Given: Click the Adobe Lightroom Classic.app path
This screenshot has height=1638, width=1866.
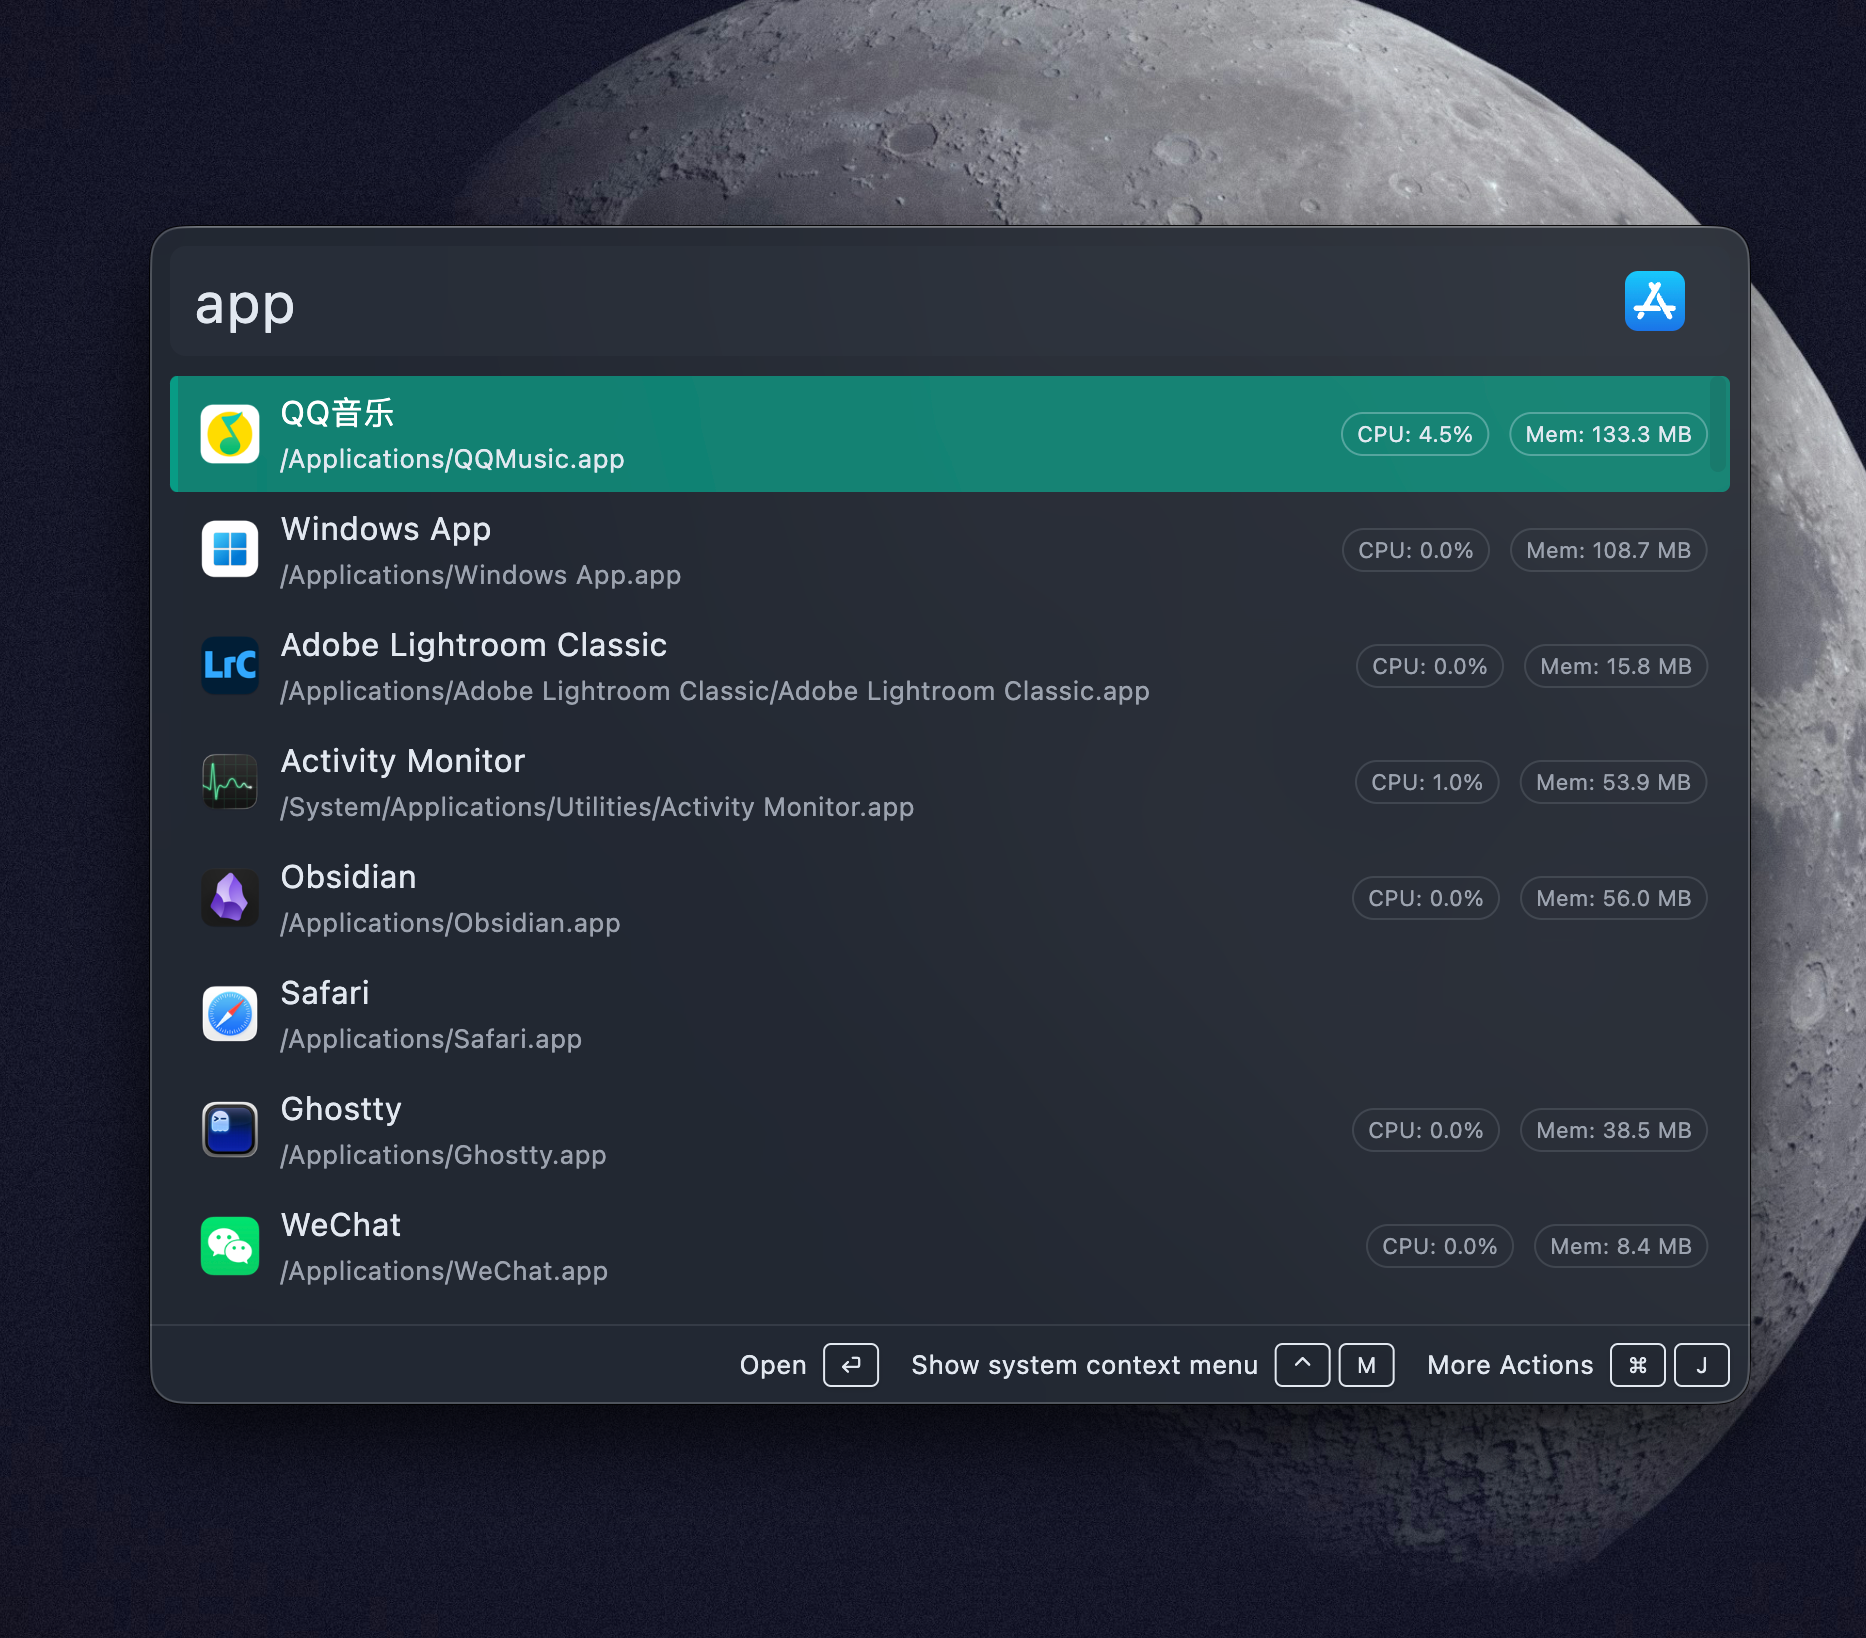Looking at the screenshot, I should 715,691.
